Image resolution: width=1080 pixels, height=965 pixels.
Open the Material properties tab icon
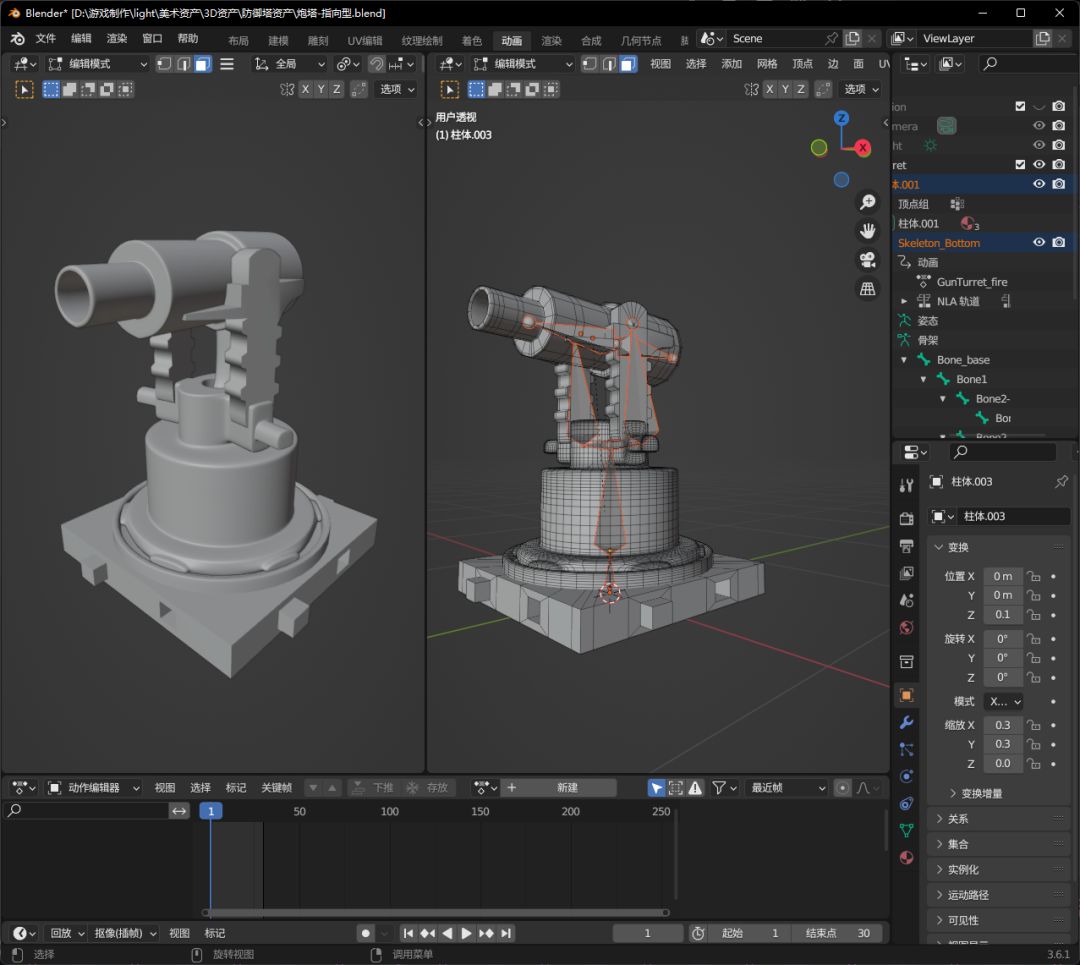click(x=906, y=857)
